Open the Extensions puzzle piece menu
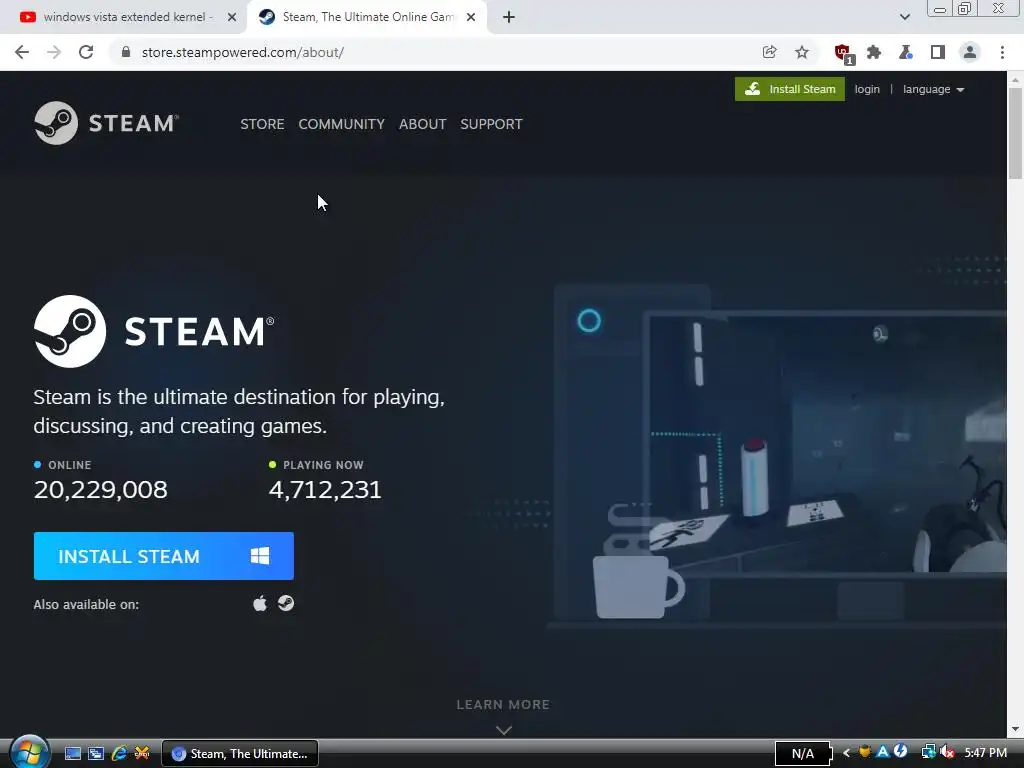Screen dimensions: 1024x768 pos(874,52)
